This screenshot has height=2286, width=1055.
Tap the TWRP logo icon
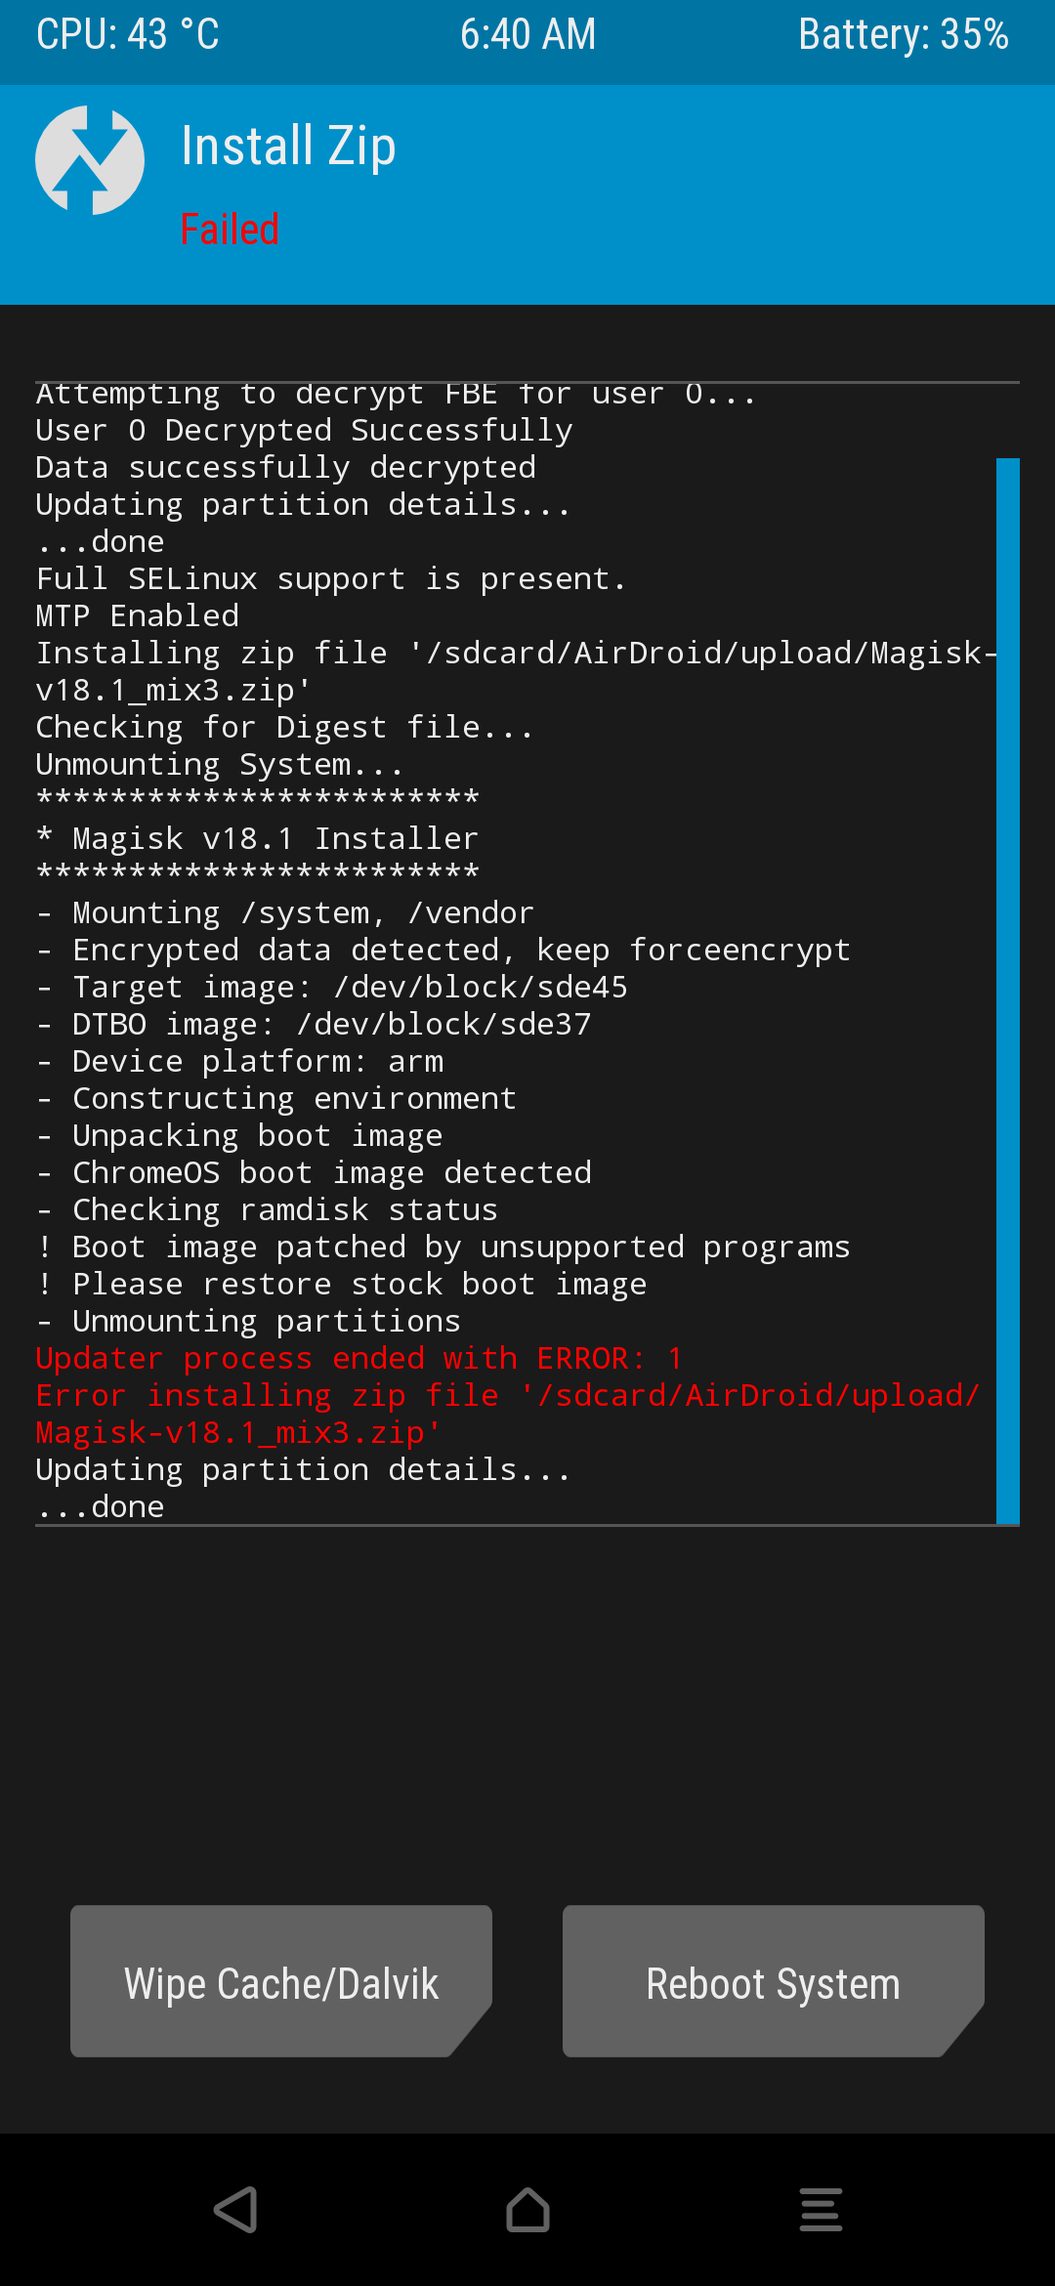(90, 160)
